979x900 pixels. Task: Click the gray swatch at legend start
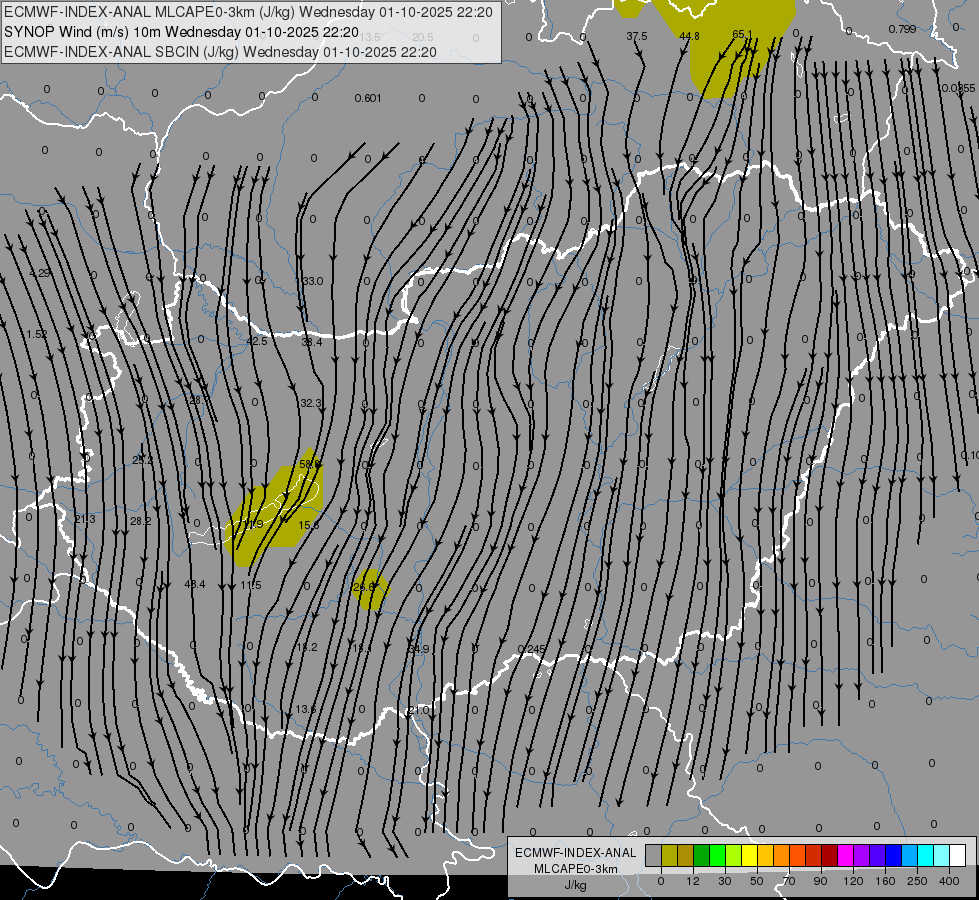click(x=653, y=855)
